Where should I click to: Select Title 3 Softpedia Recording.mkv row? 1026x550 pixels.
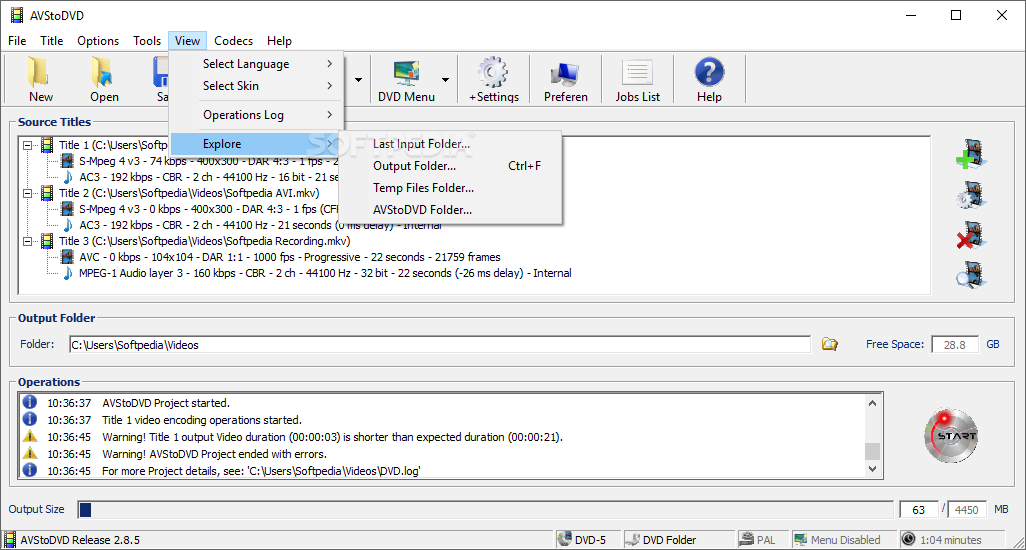(x=205, y=241)
